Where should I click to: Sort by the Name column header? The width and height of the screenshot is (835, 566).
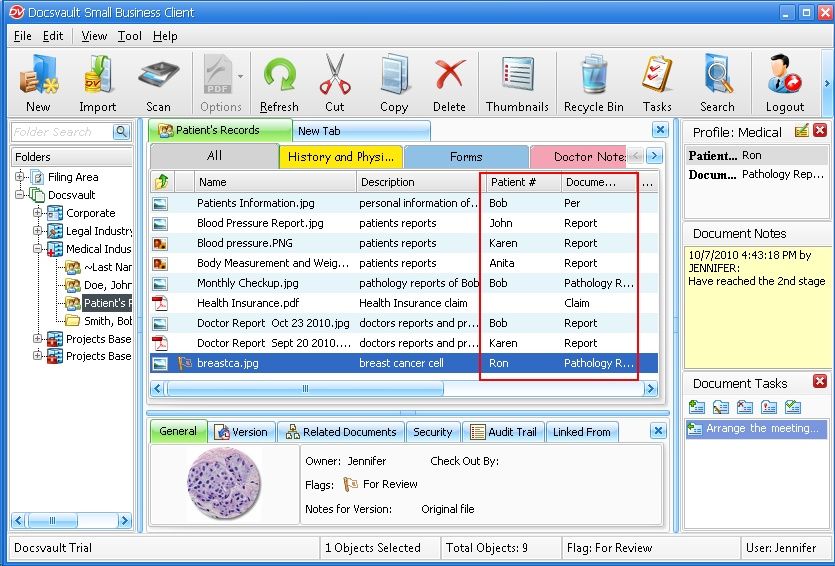pyautogui.click(x=275, y=182)
